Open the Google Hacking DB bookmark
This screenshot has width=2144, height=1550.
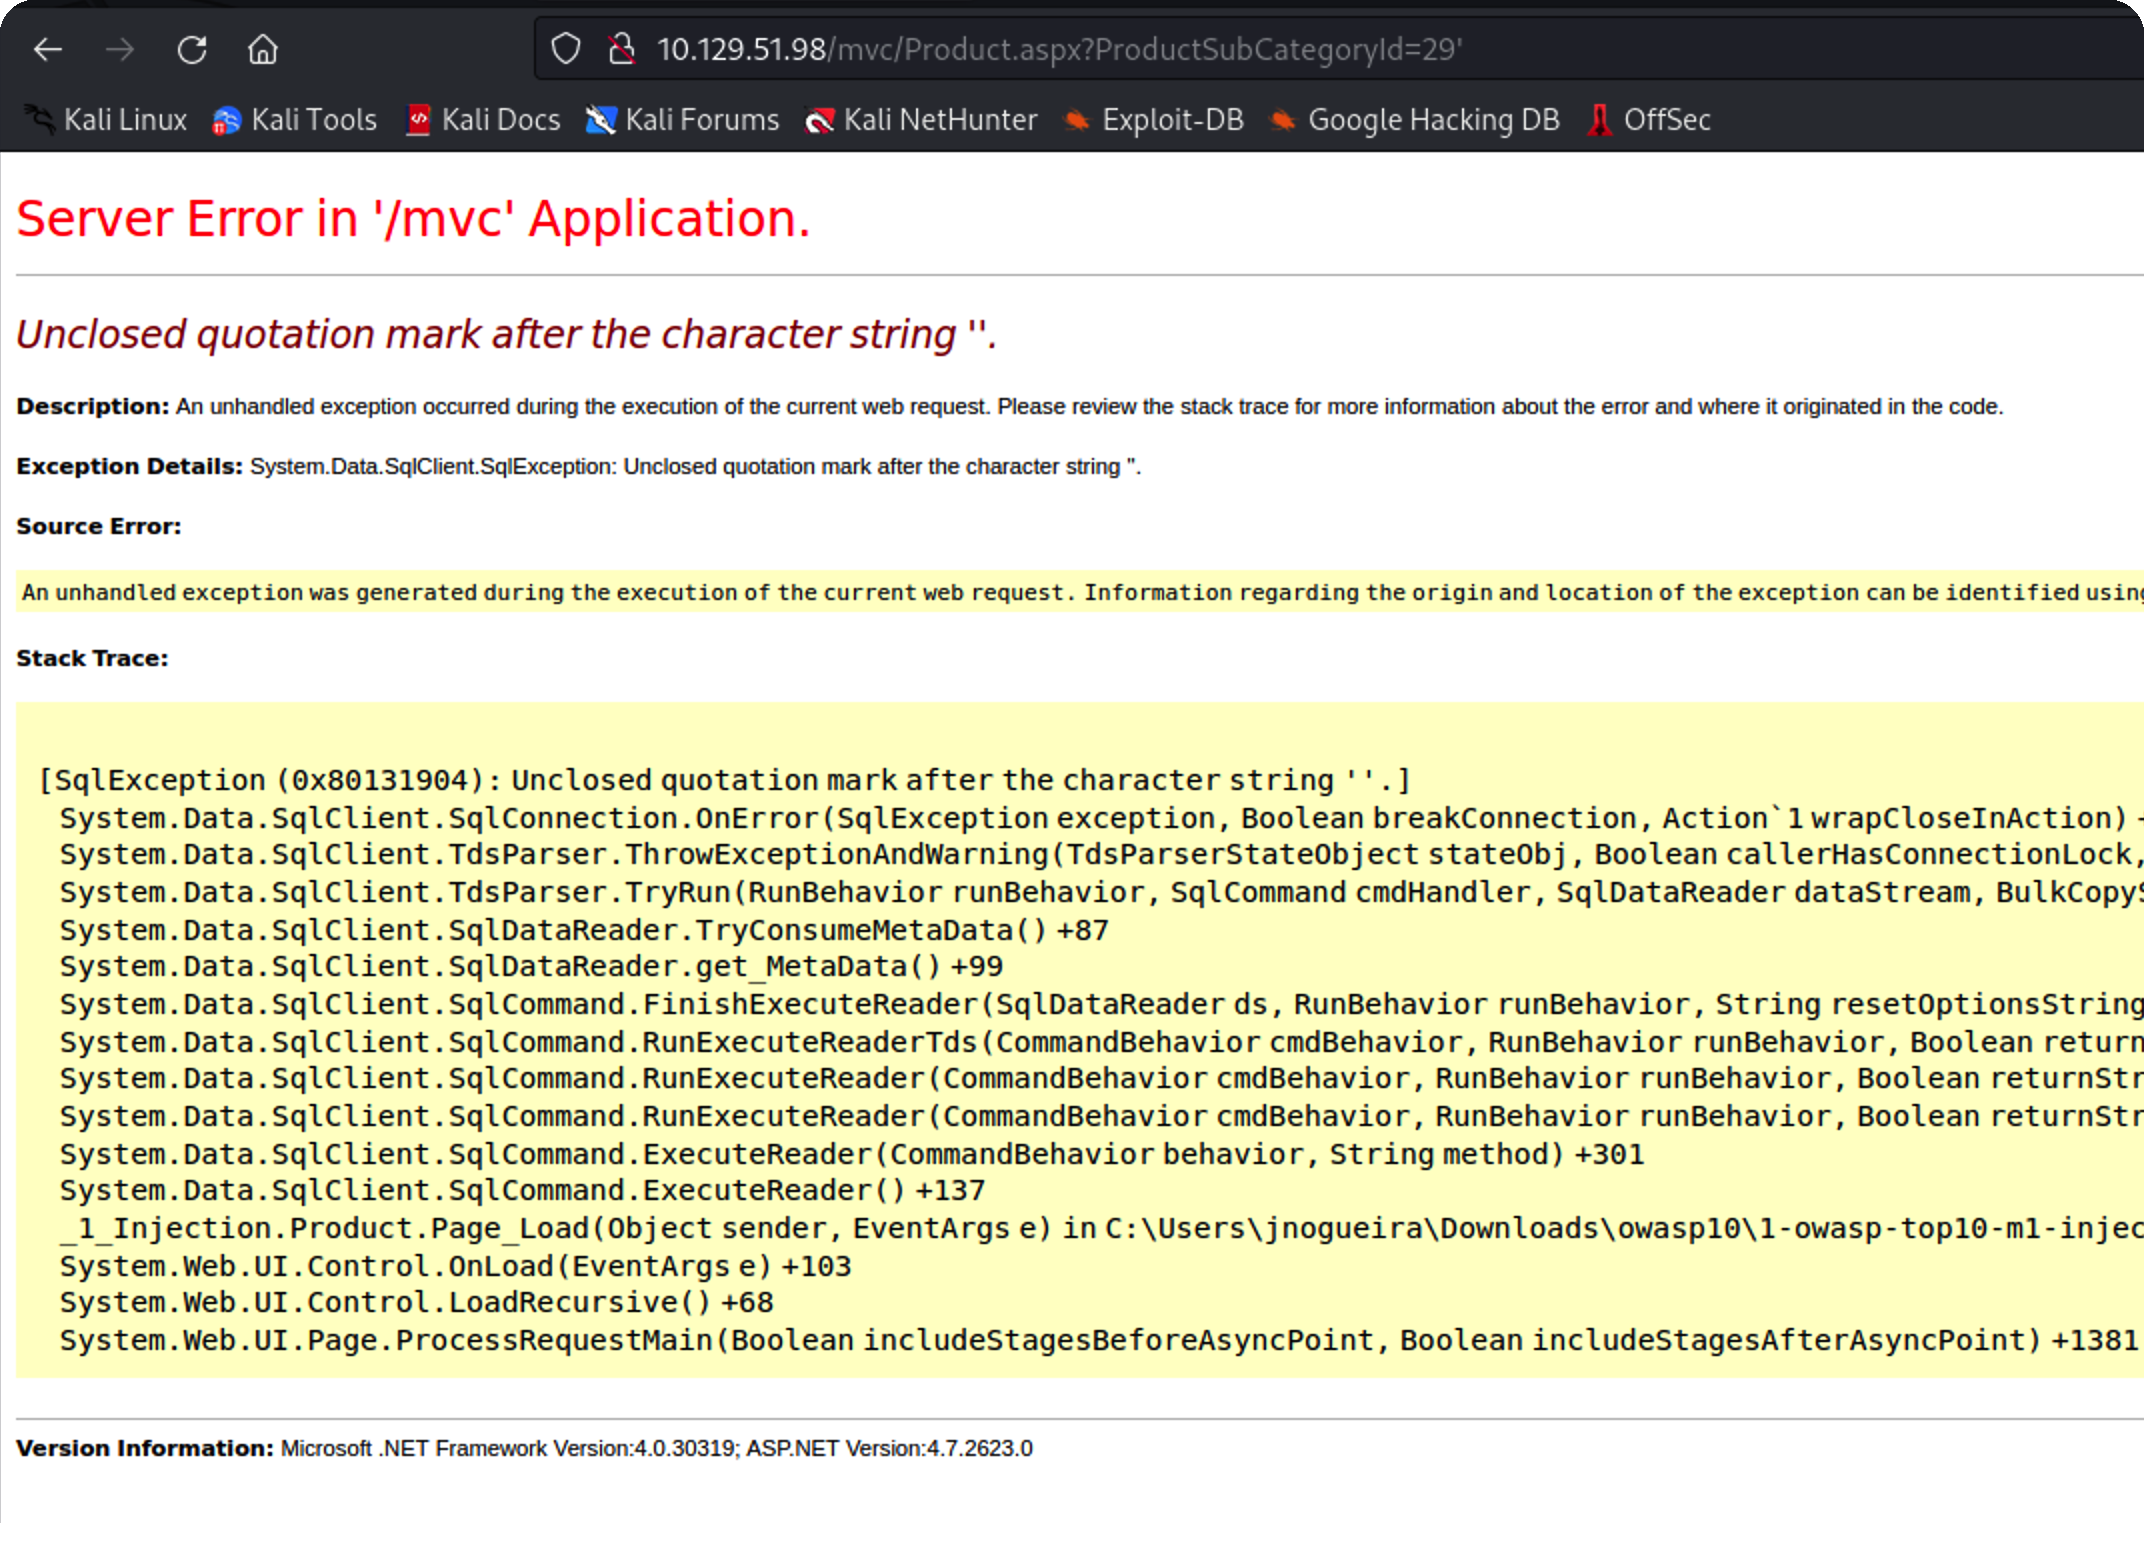[1415, 120]
